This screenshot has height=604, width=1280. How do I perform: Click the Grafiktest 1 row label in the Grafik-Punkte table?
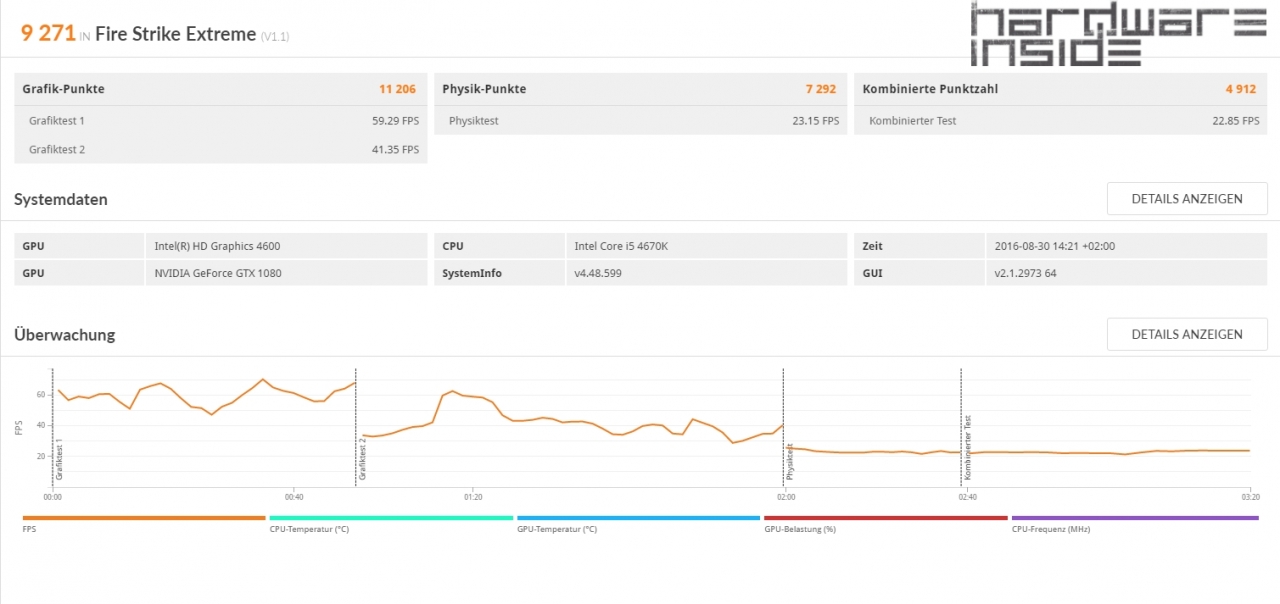tap(57, 121)
